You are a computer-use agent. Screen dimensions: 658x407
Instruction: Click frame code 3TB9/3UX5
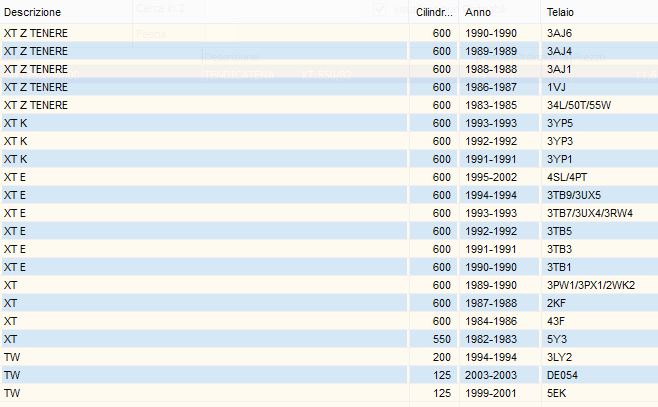[574, 196]
